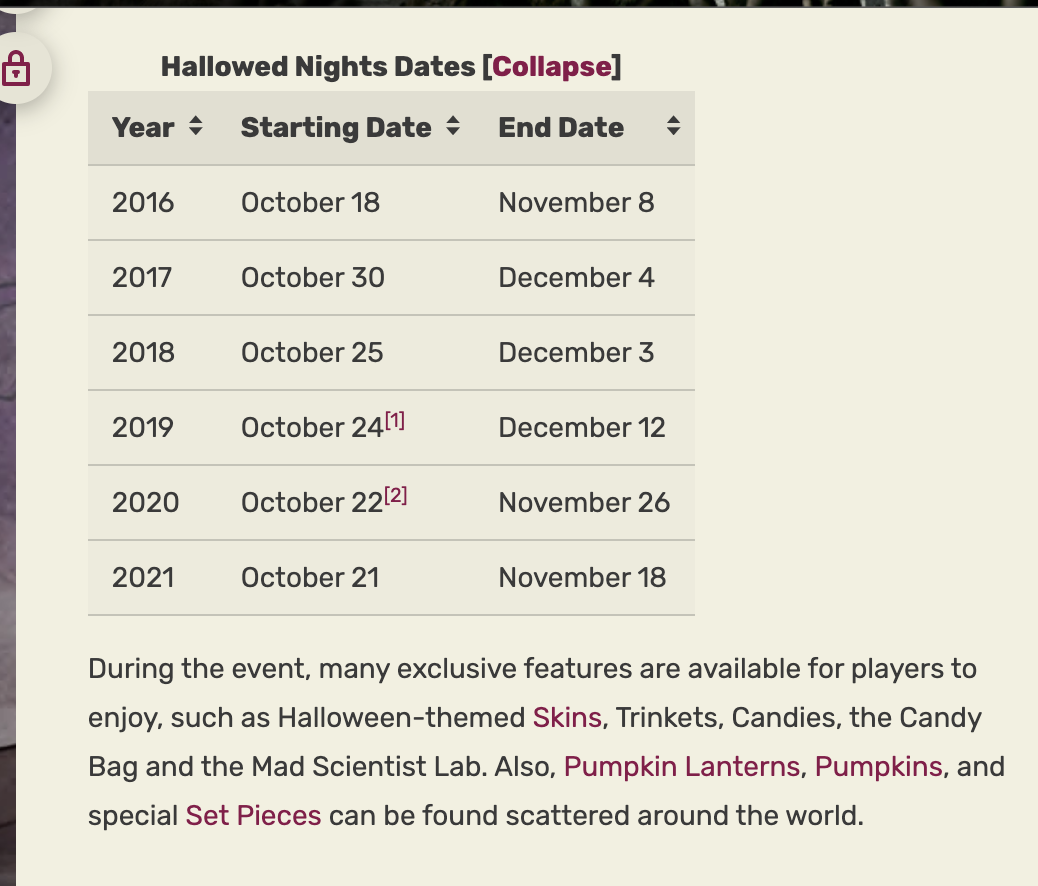1038x886 pixels.
Task: Open footnote reference [1] next to October 24
Action: click(x=394, y=421)
